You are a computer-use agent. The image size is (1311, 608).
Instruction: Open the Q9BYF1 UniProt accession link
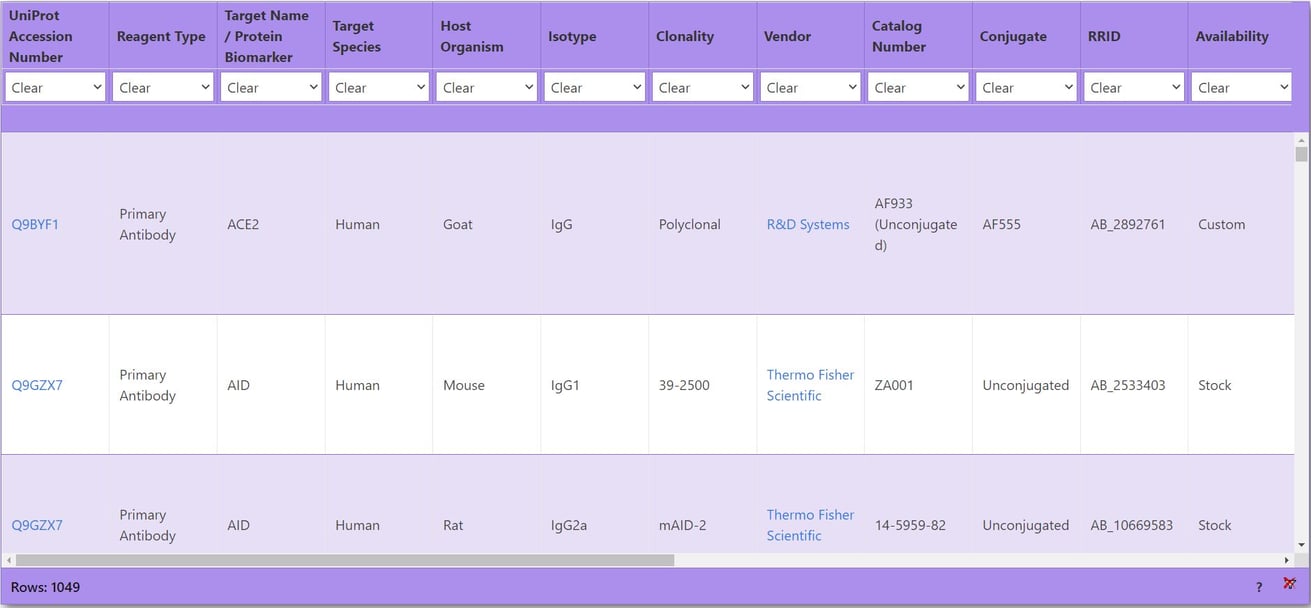(36, 224)
